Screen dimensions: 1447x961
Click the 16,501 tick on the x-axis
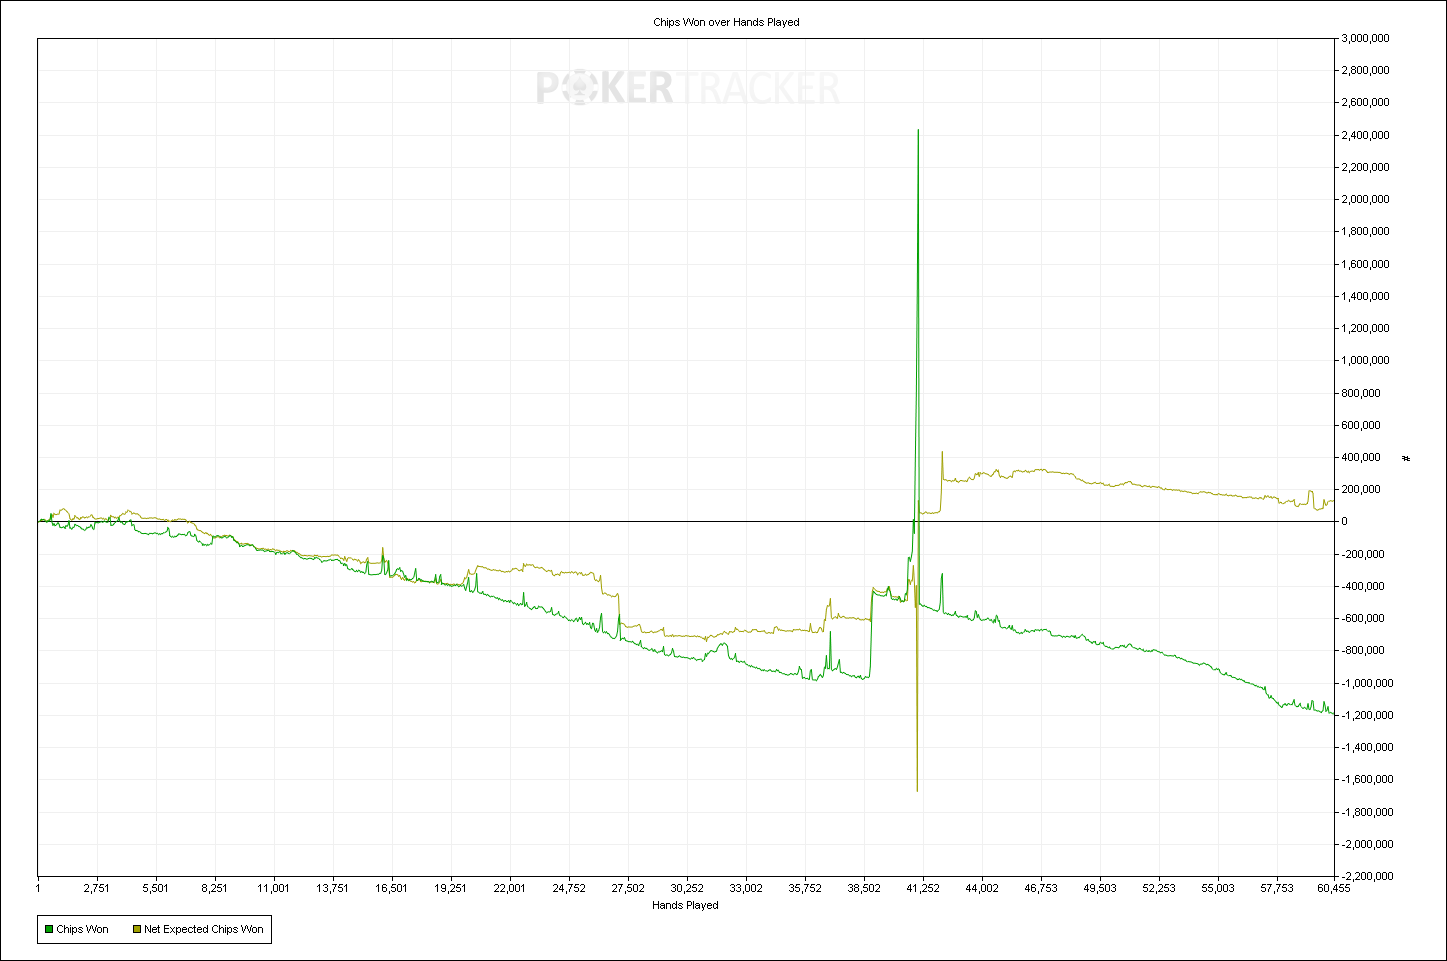[x=392, y=887]
